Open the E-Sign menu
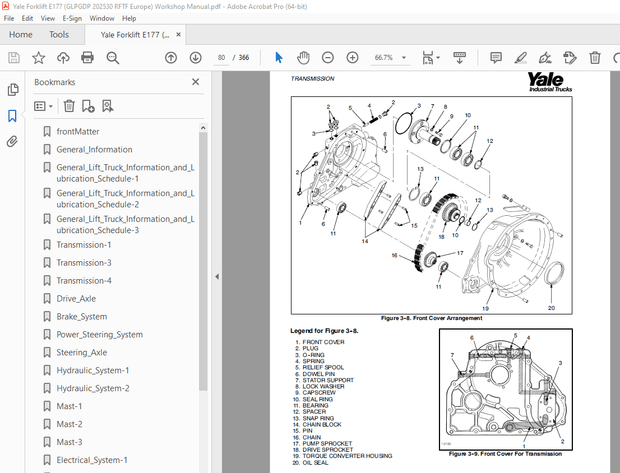 [72, 18]
